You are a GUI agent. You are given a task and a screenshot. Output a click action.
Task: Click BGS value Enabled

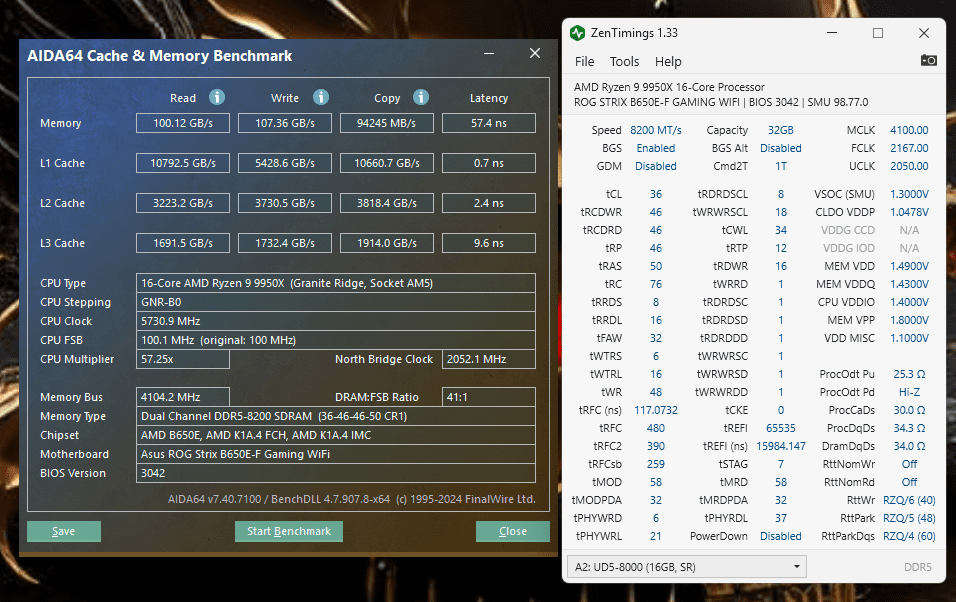point(655,148)
